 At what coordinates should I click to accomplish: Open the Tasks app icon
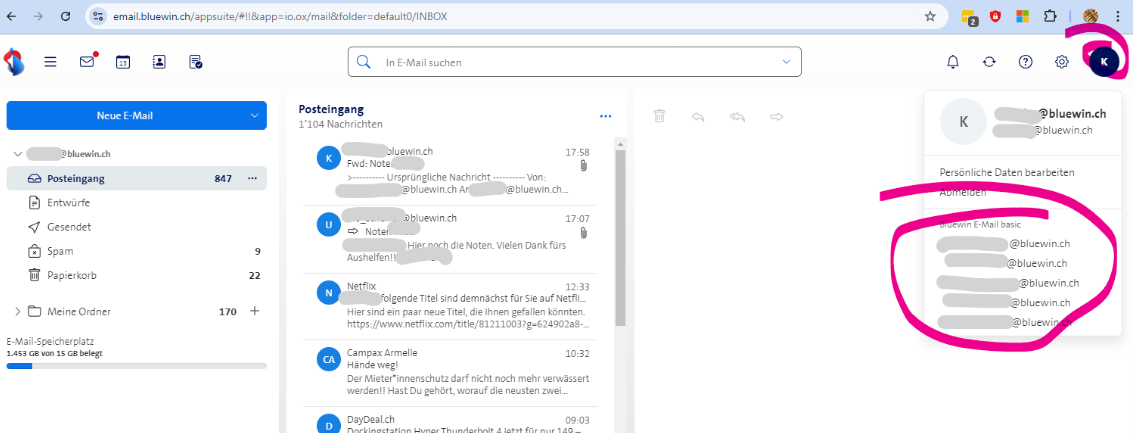195,62
